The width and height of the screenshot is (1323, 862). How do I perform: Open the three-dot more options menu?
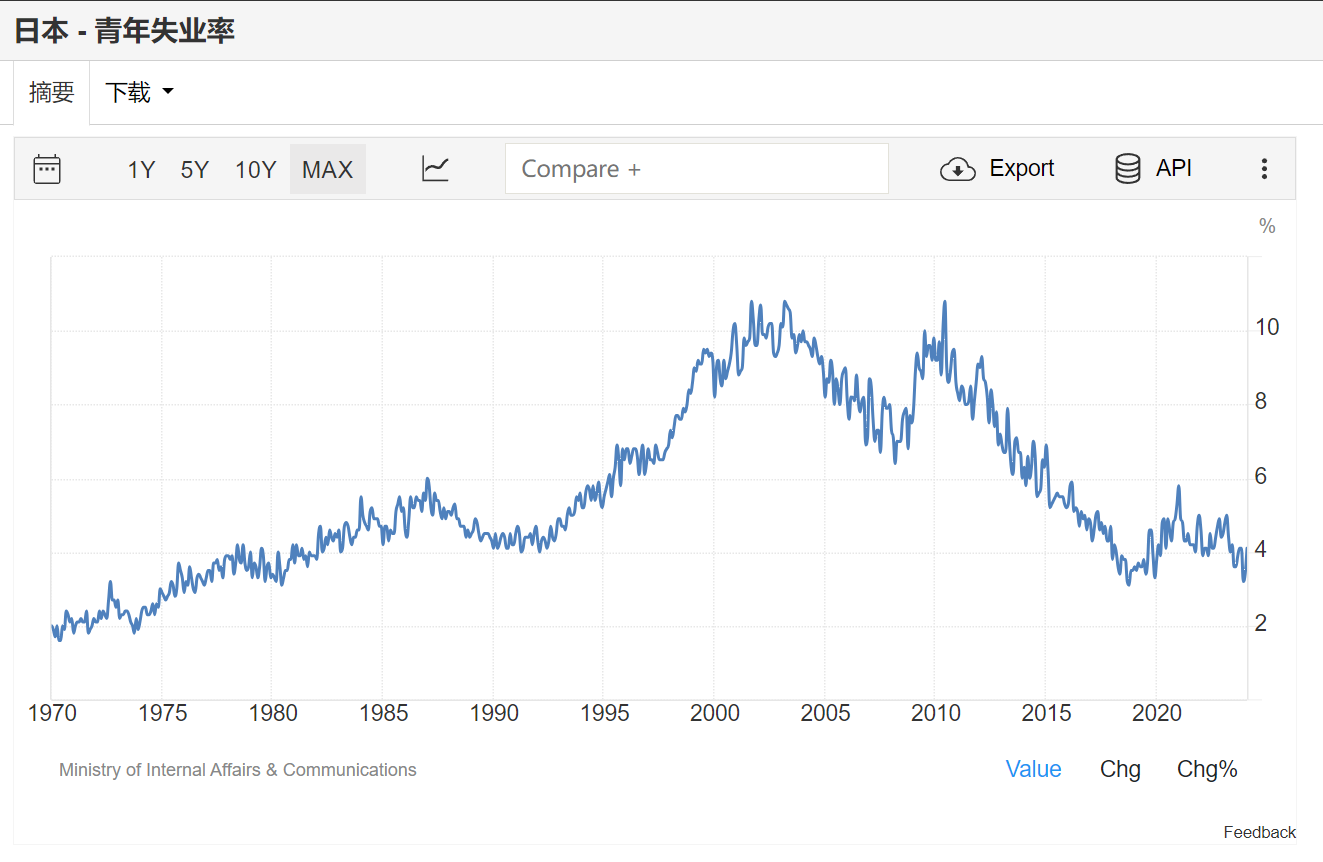pos(1264,169)
